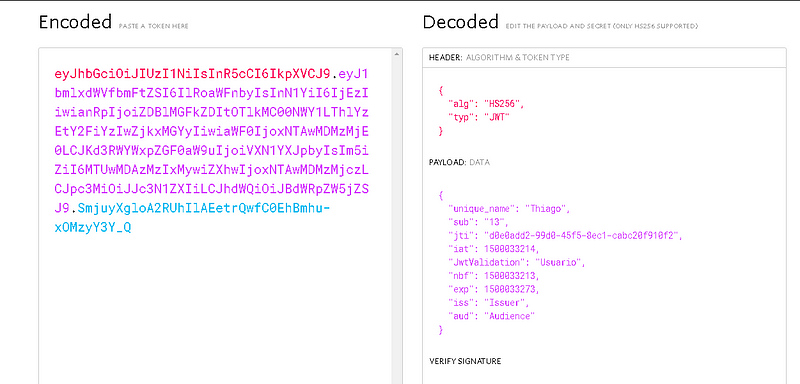Click the purple payload segment of encoded token
This screenshot has width=800, height=384.
click(212, 141)
